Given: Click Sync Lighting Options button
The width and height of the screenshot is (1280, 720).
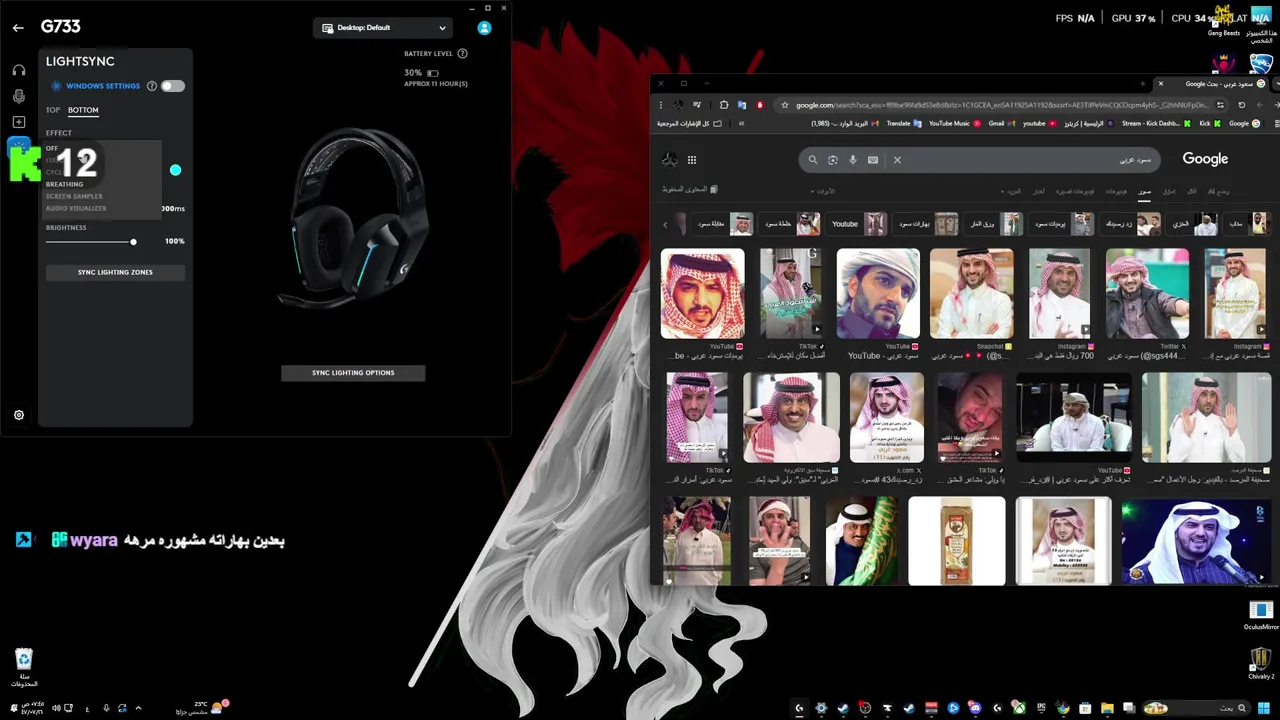Looking at the screenshot, I should coord(353,373).
